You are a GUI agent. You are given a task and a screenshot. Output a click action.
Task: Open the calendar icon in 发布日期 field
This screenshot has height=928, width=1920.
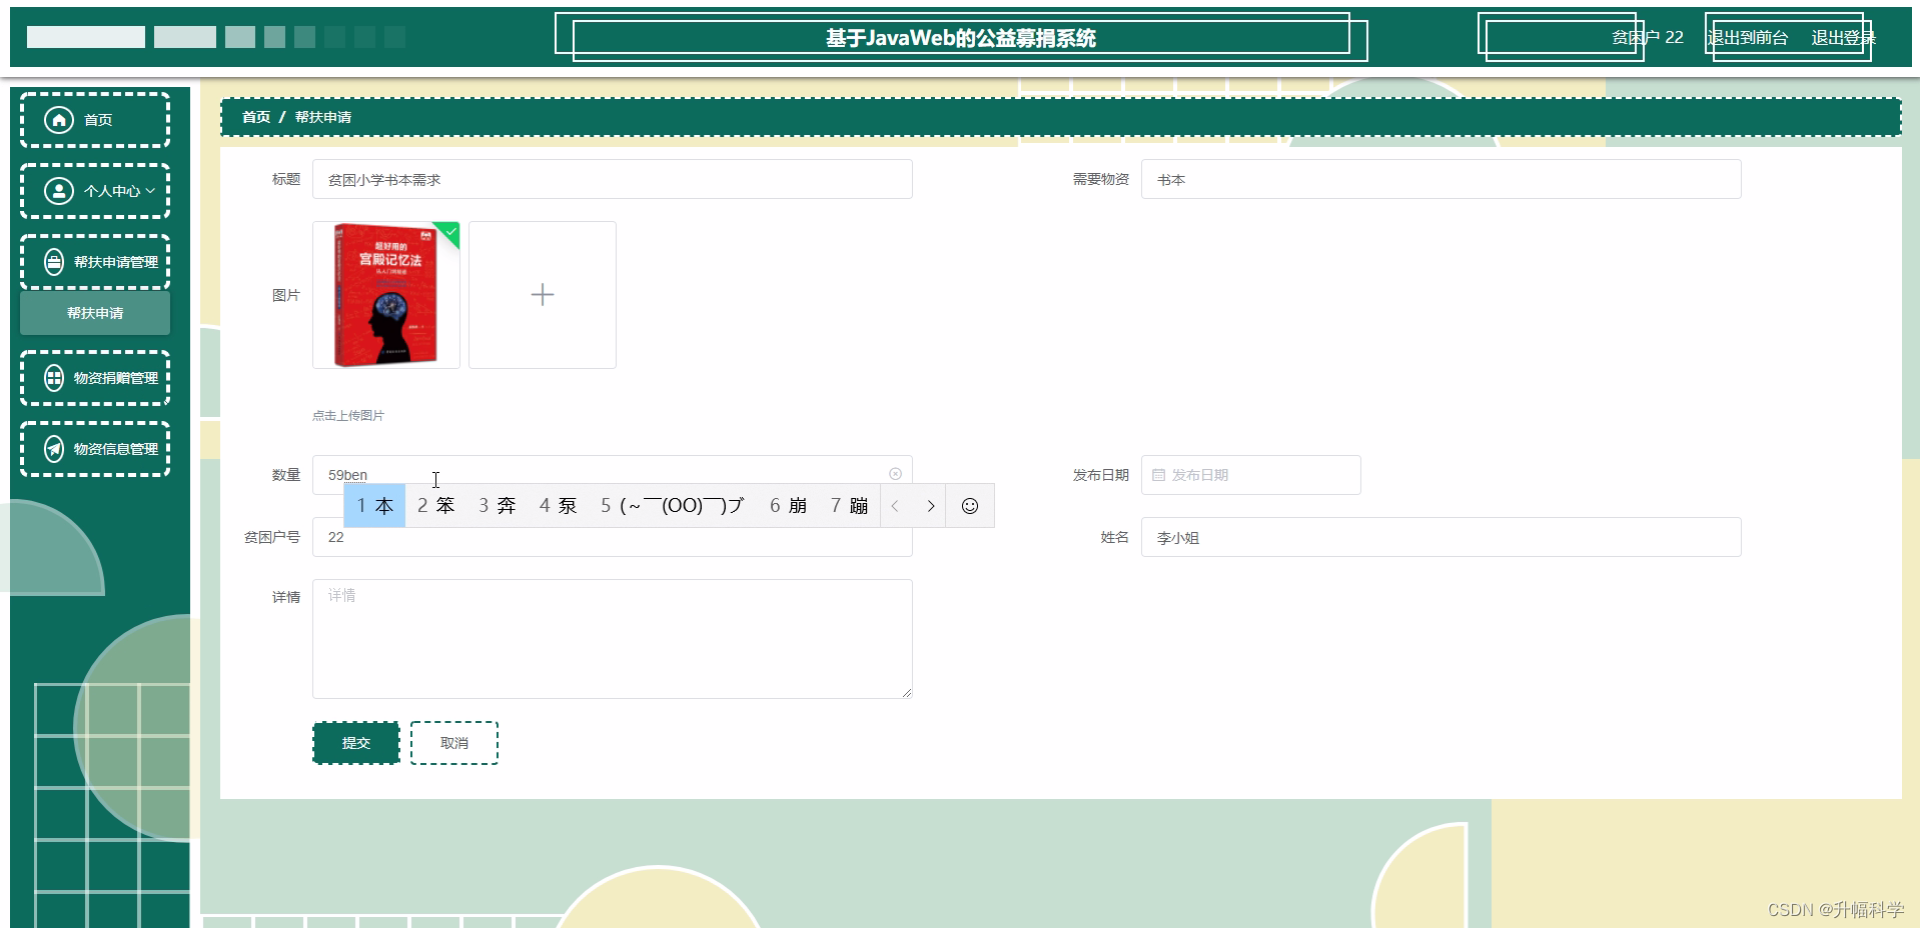[x=1160, y=475]
